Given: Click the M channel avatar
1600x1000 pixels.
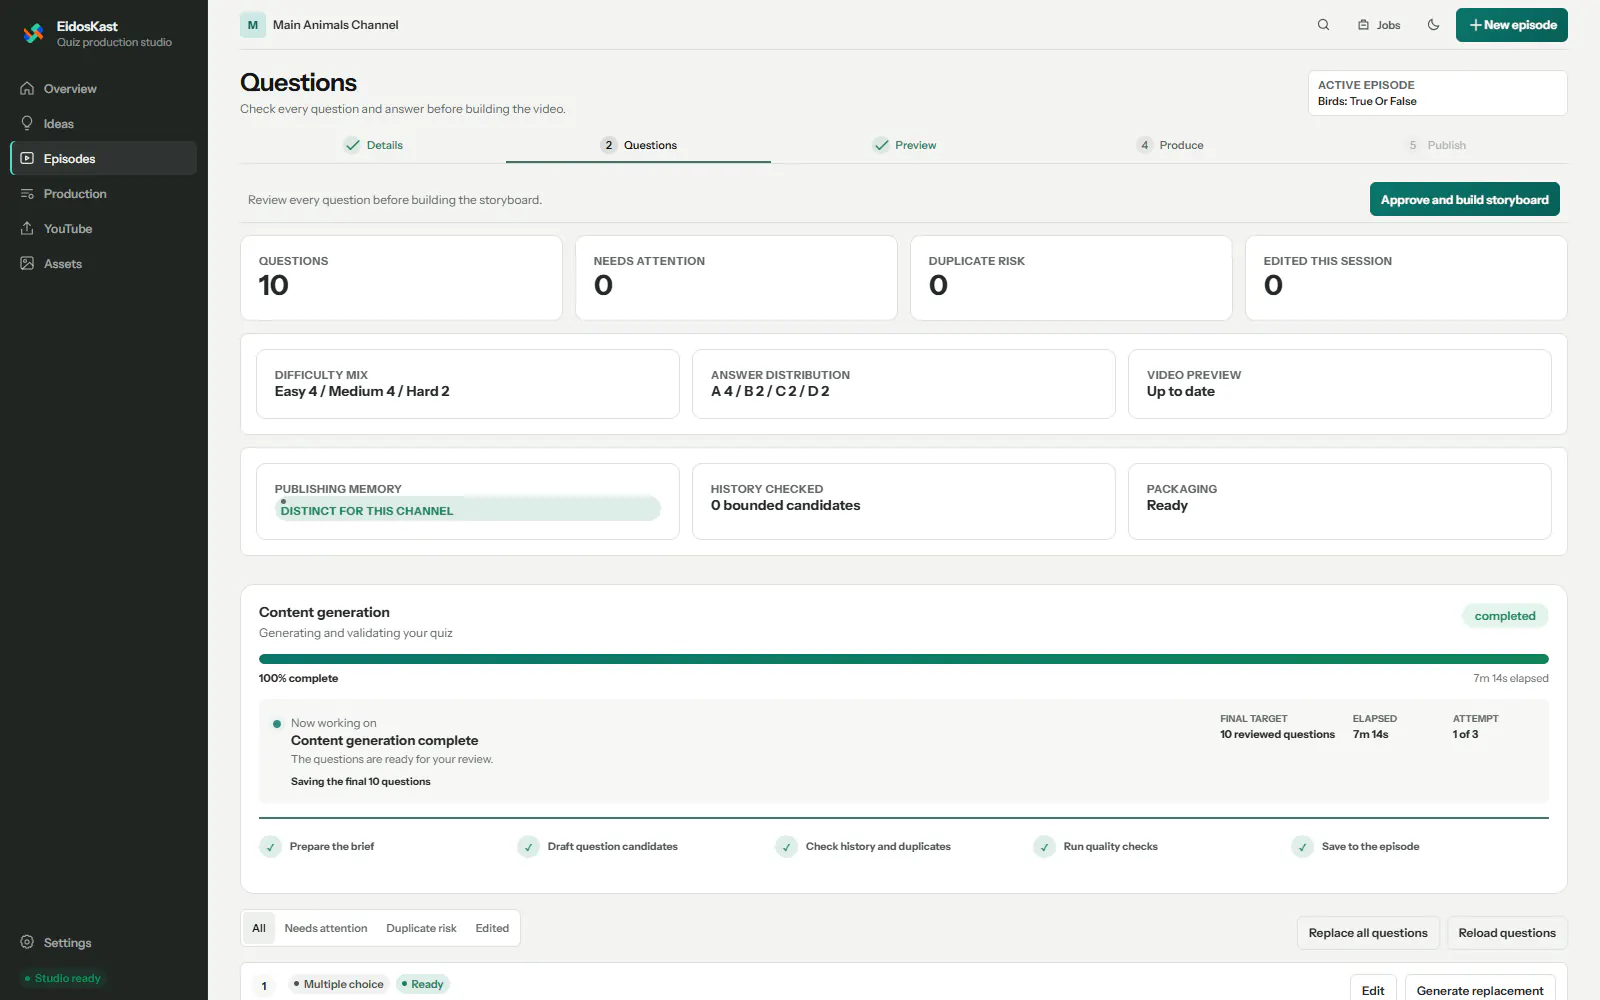Looking at the screenshot, I should coord(252,25).
